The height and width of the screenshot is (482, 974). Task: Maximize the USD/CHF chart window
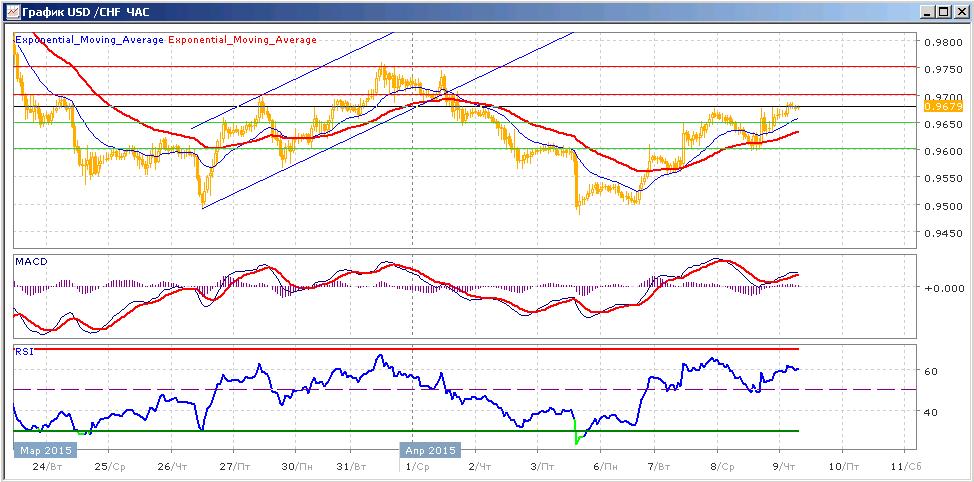click(944, 12)
